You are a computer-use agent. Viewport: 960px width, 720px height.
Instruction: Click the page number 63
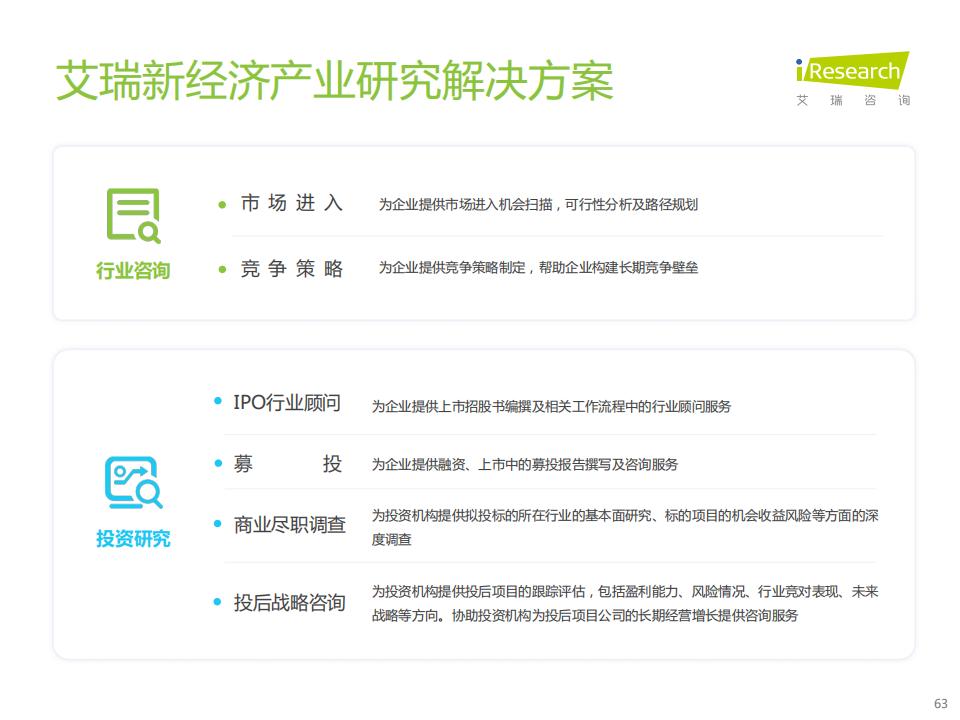940,702
